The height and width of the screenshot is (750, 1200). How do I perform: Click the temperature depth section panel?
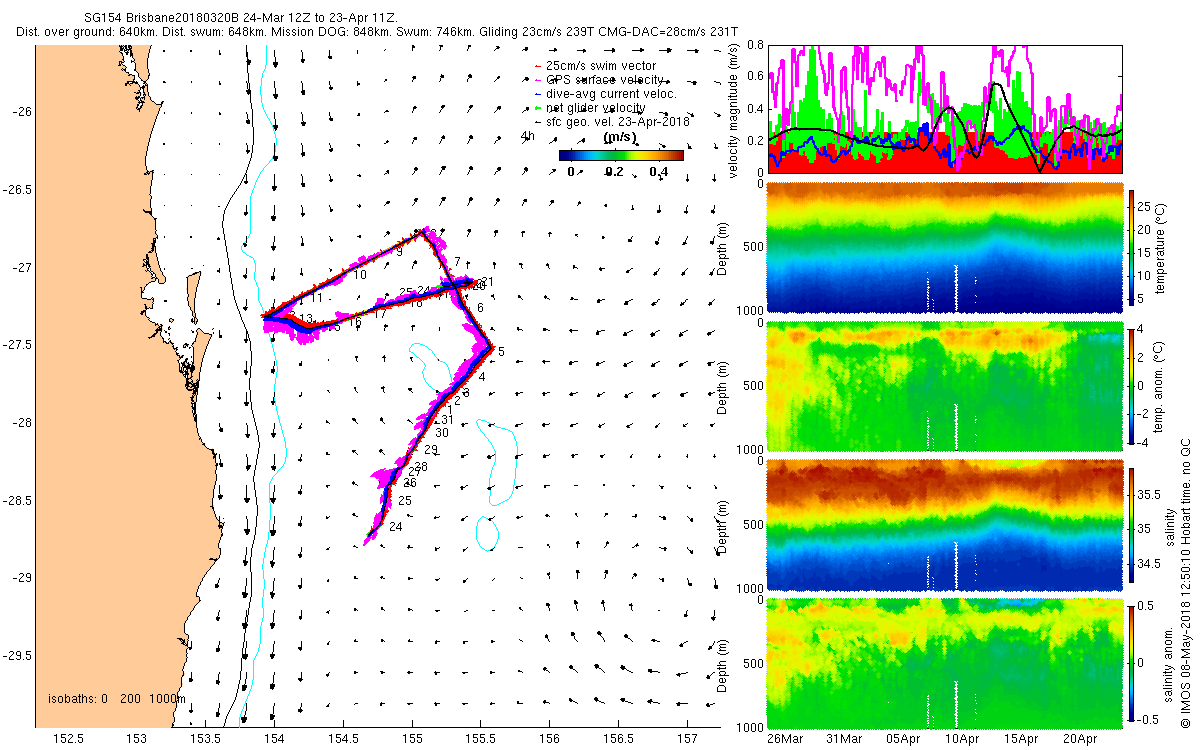tap(943, 249)
